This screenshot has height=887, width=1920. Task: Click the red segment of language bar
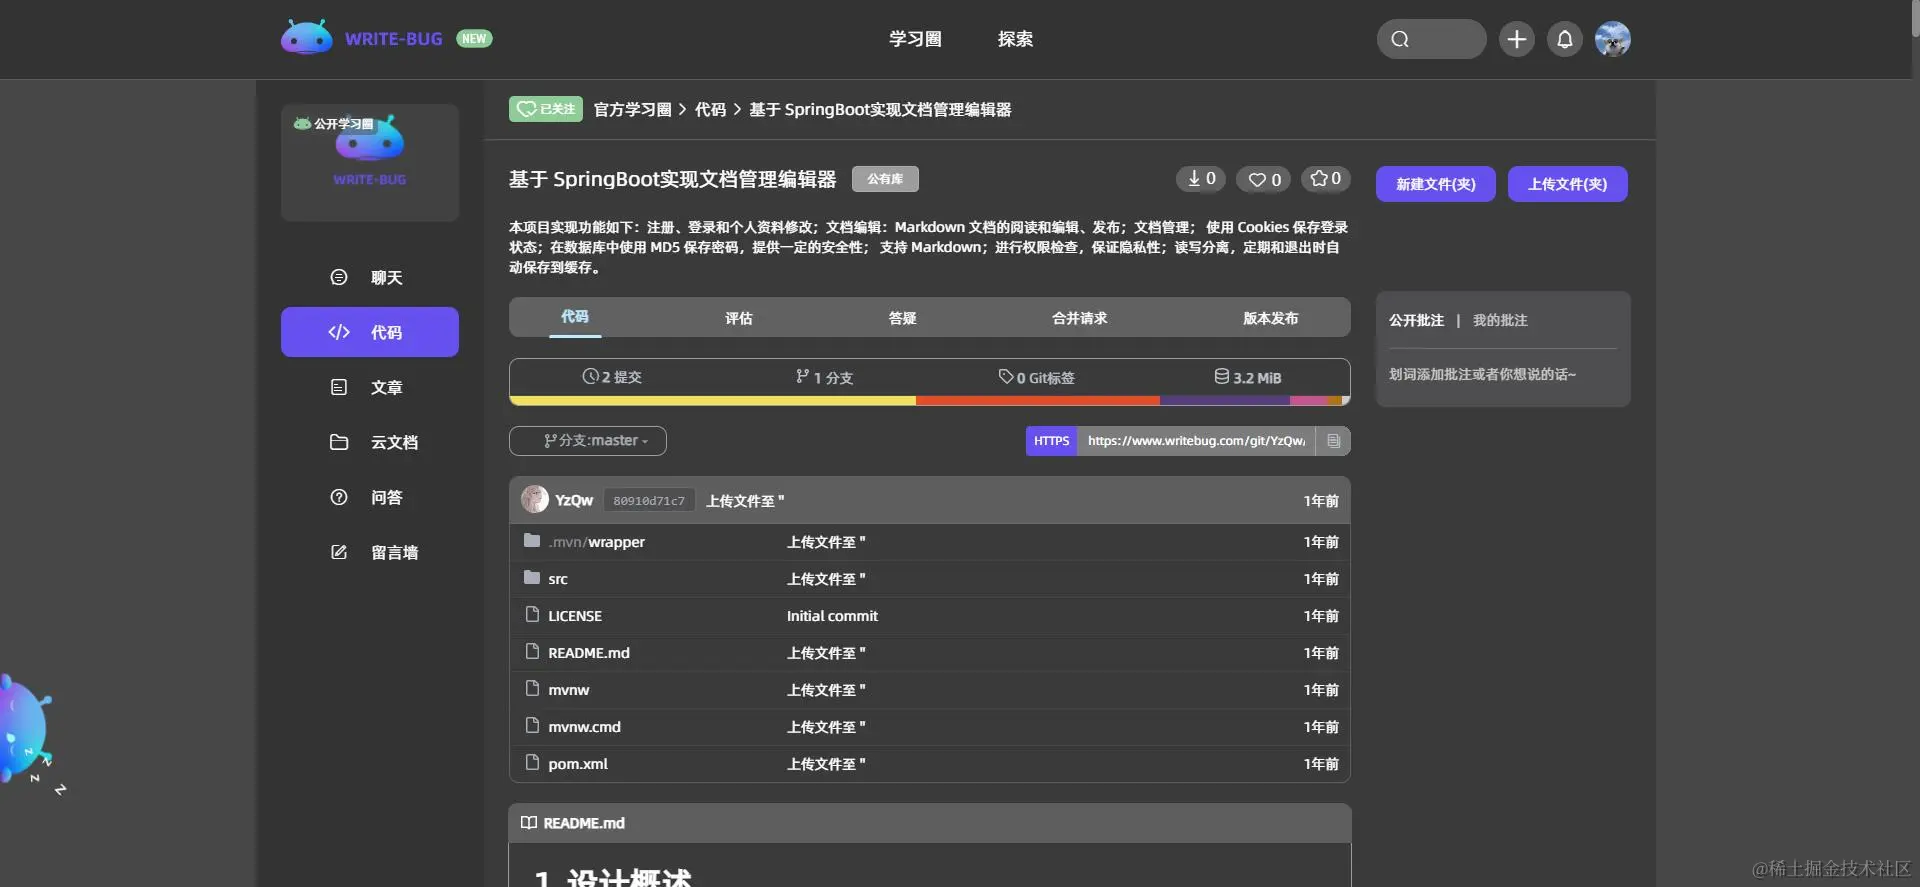coord(1038,401)
